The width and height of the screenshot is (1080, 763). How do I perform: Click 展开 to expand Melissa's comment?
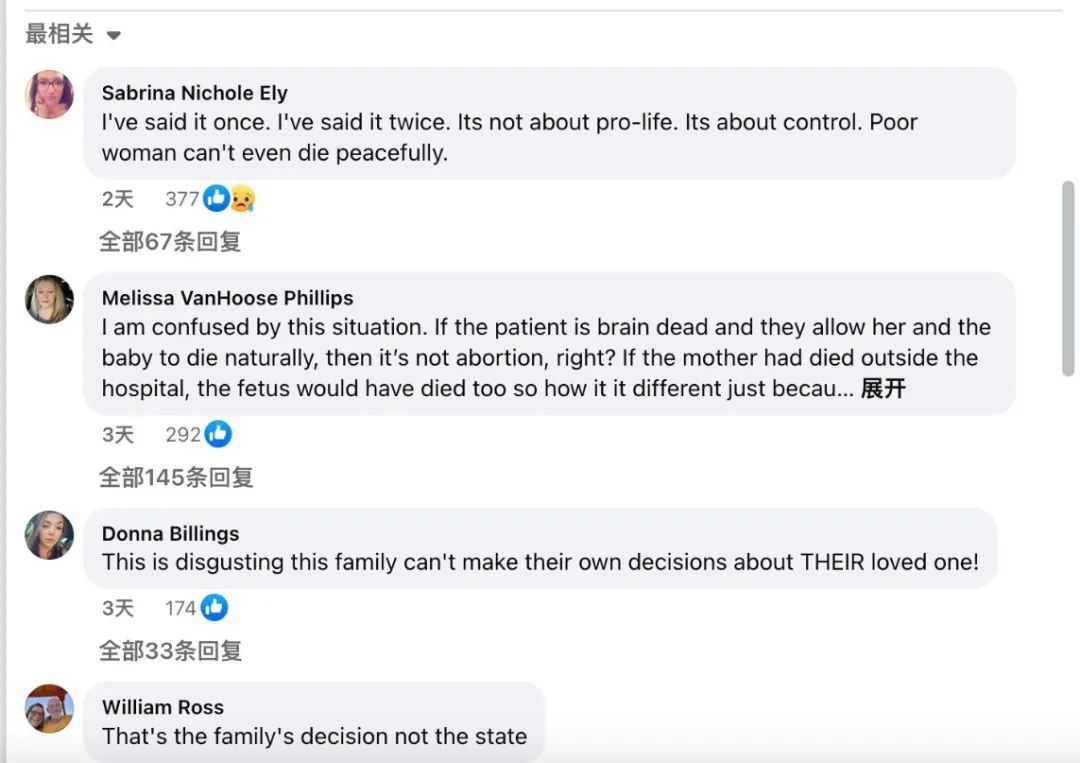pos(883,388)
